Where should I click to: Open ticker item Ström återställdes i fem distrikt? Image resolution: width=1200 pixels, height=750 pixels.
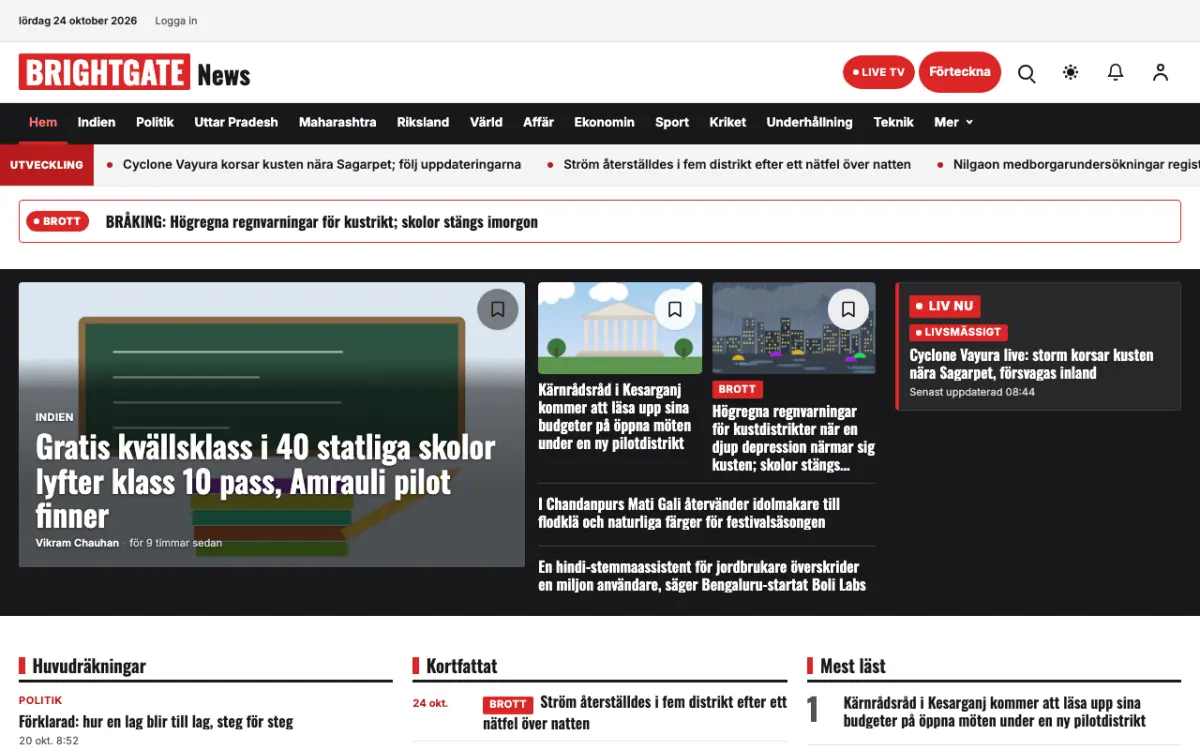point(737,165)
